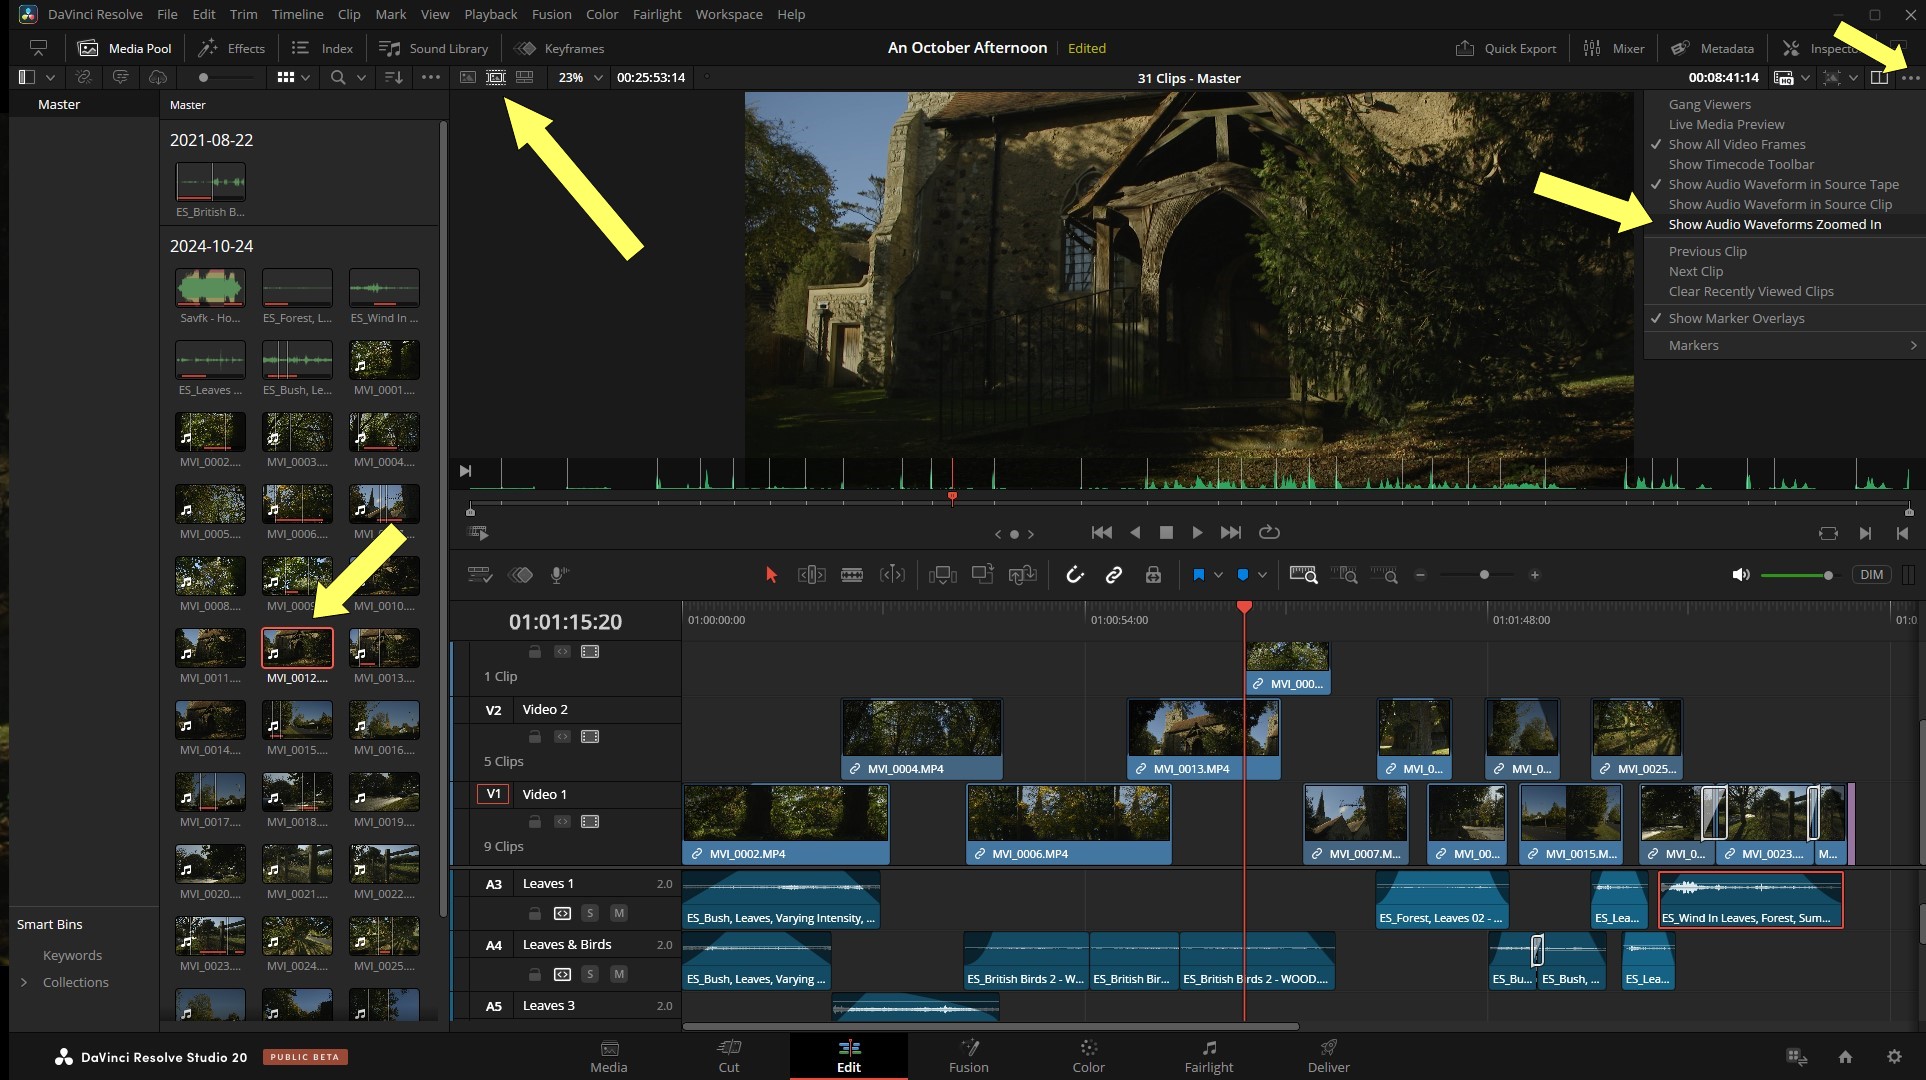The height and width of the screenshot is (1080, 1926).
Task: Open the viewer three-dot options menu
Action: [1911, 78]
